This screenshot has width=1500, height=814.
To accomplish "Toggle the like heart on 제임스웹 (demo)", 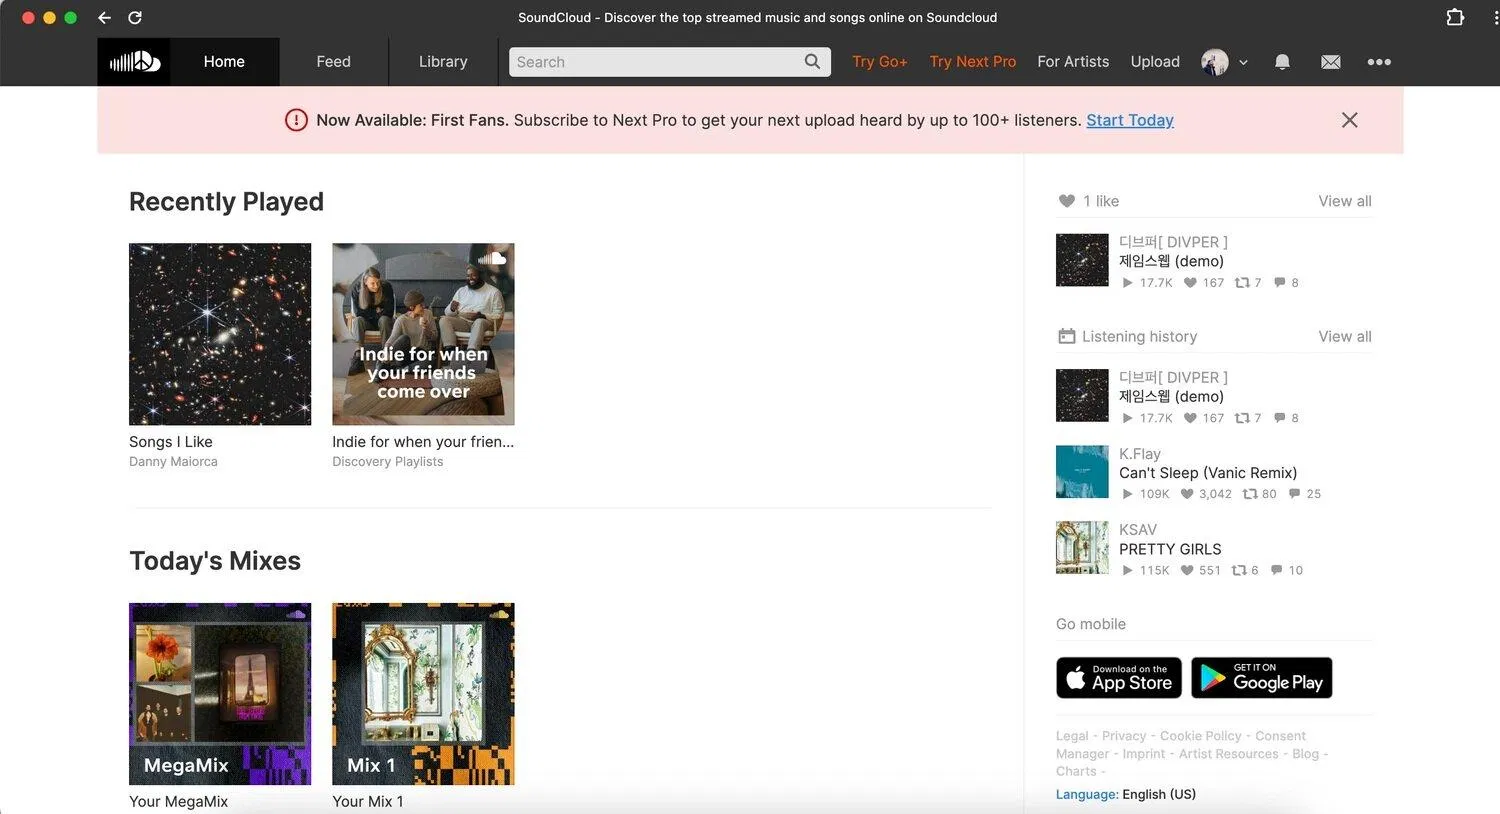I will tap(1188, 282).
